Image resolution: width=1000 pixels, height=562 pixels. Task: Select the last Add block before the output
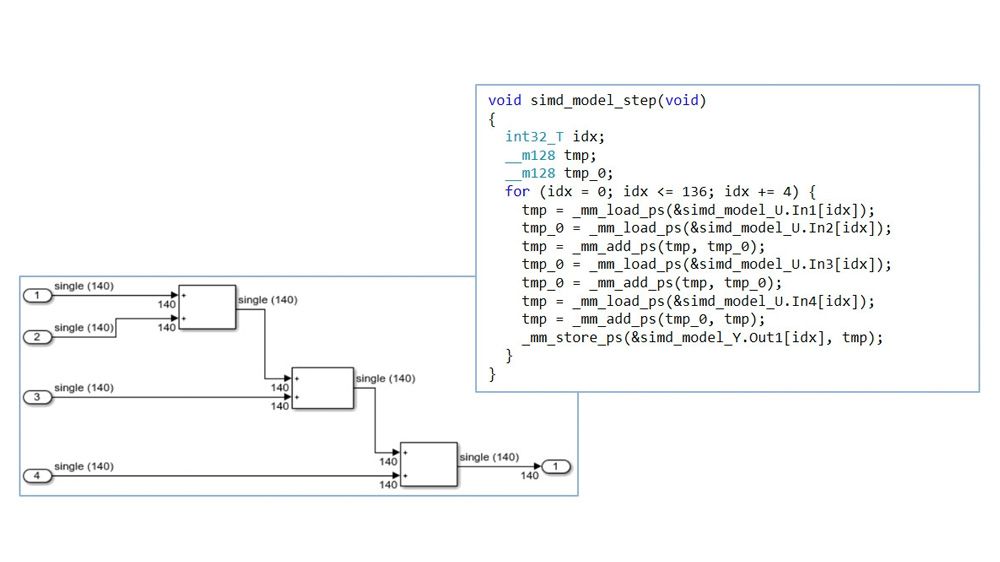coord(428,464)
